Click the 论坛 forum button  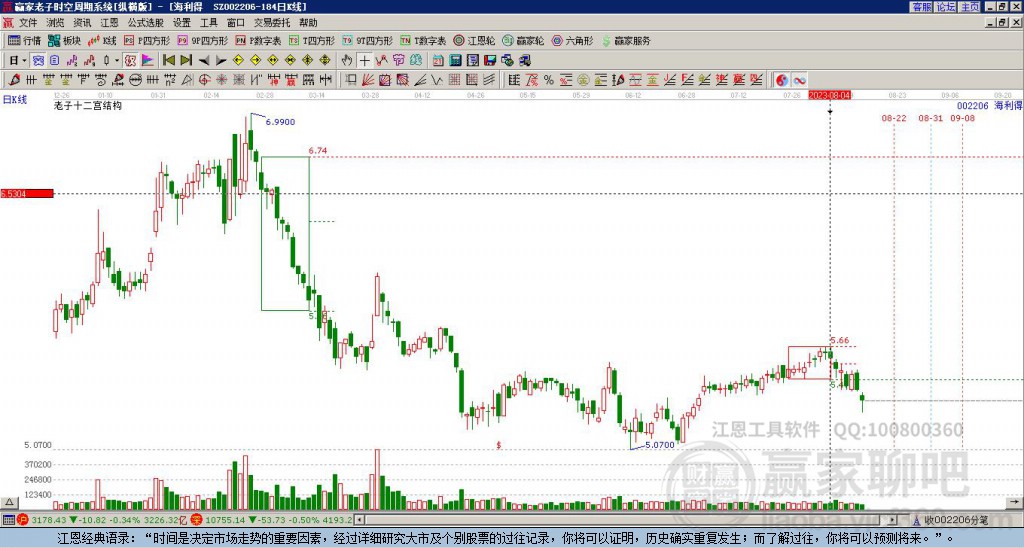pos(946,7)
